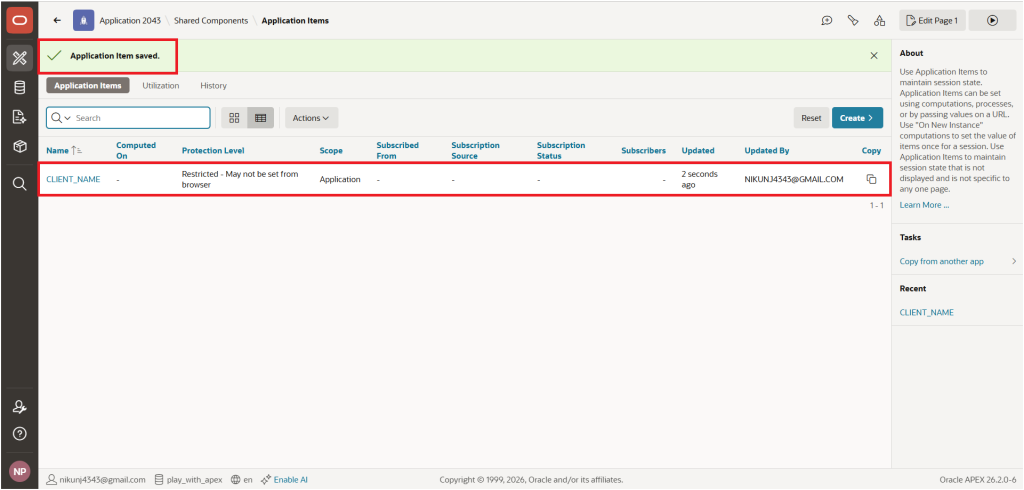
Task: Open the sidebar search magnifier
Action: (x=19, y=184)
